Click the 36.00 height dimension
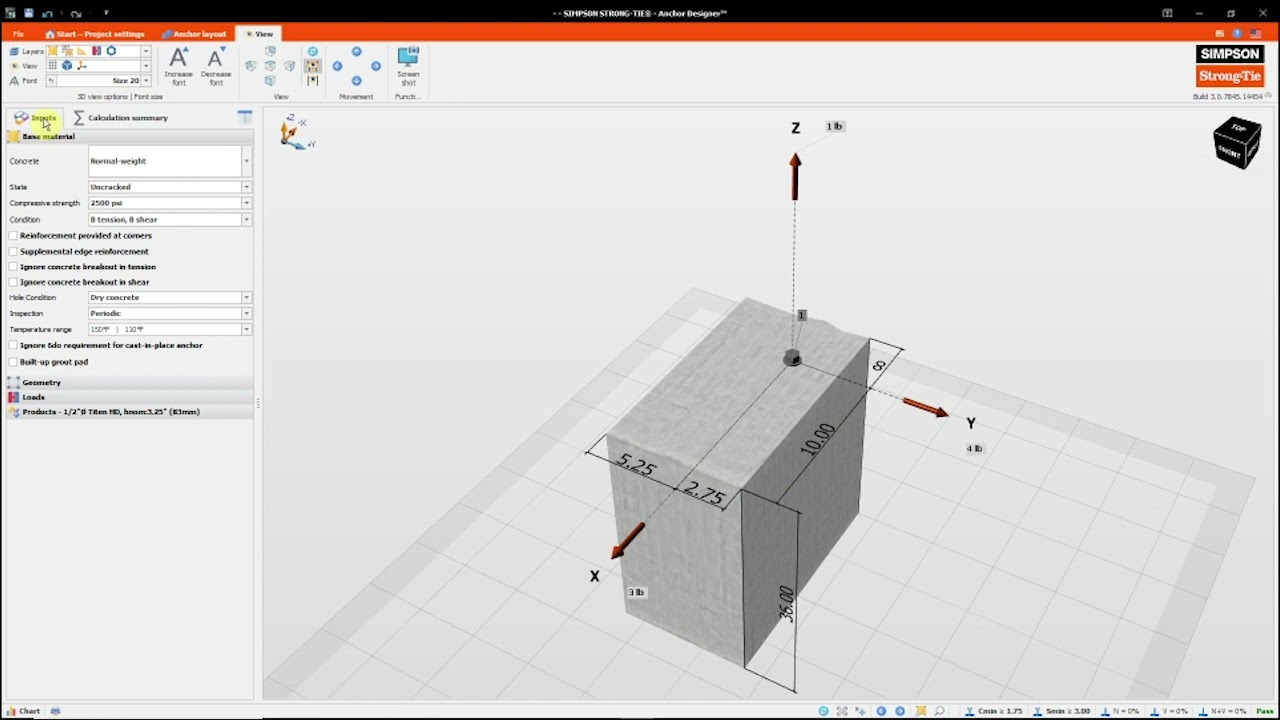The width and height of the screenshot is (1280, 720). [x=787, y=604]
